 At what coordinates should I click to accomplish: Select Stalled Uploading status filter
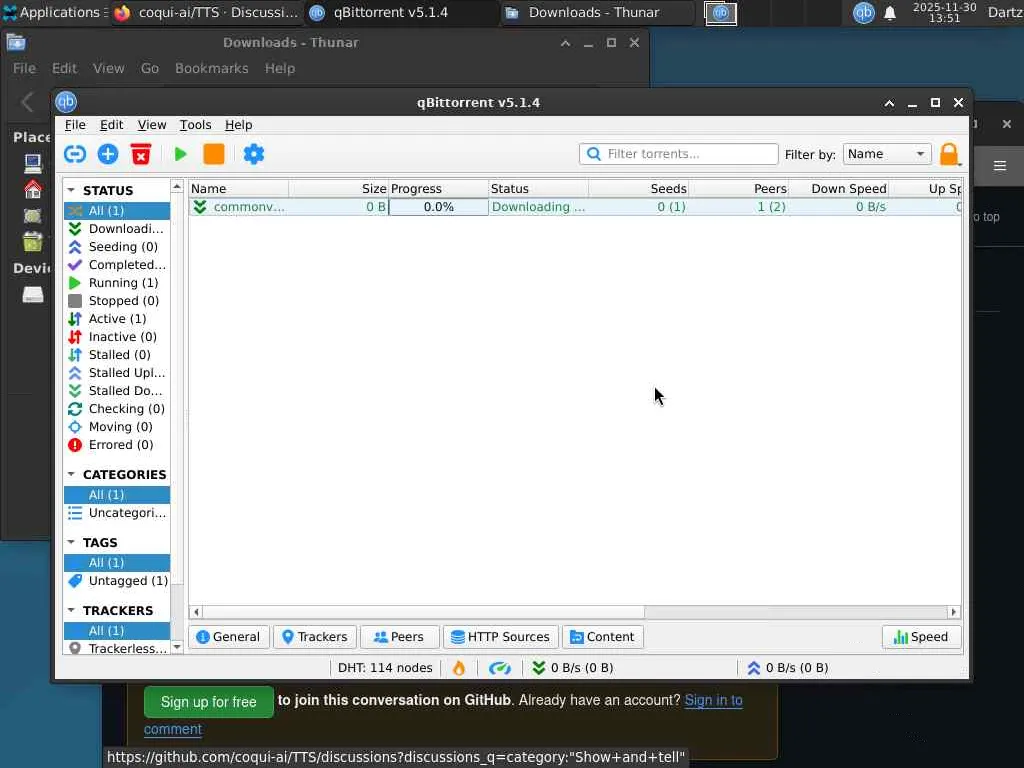click(x=117, y=372)
